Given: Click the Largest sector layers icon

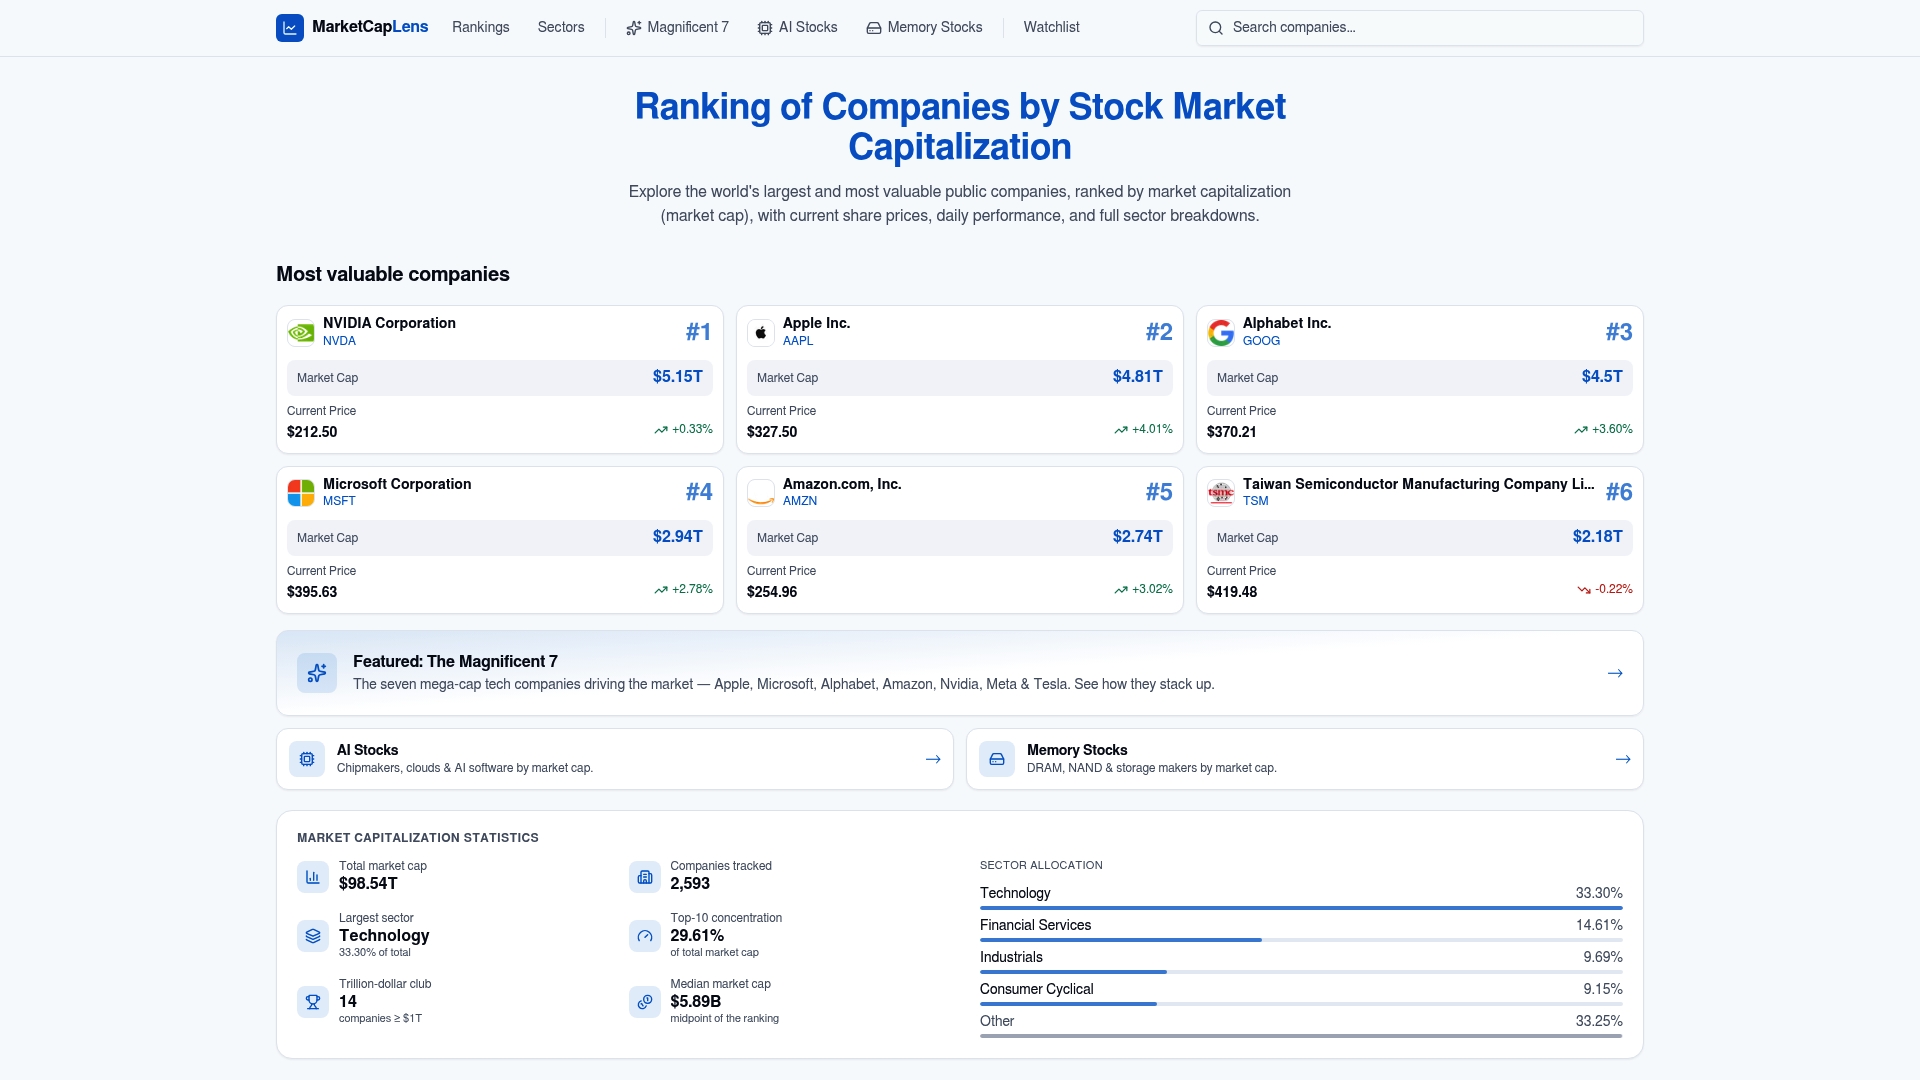Looking at the screenshot, I should (313, 936).
